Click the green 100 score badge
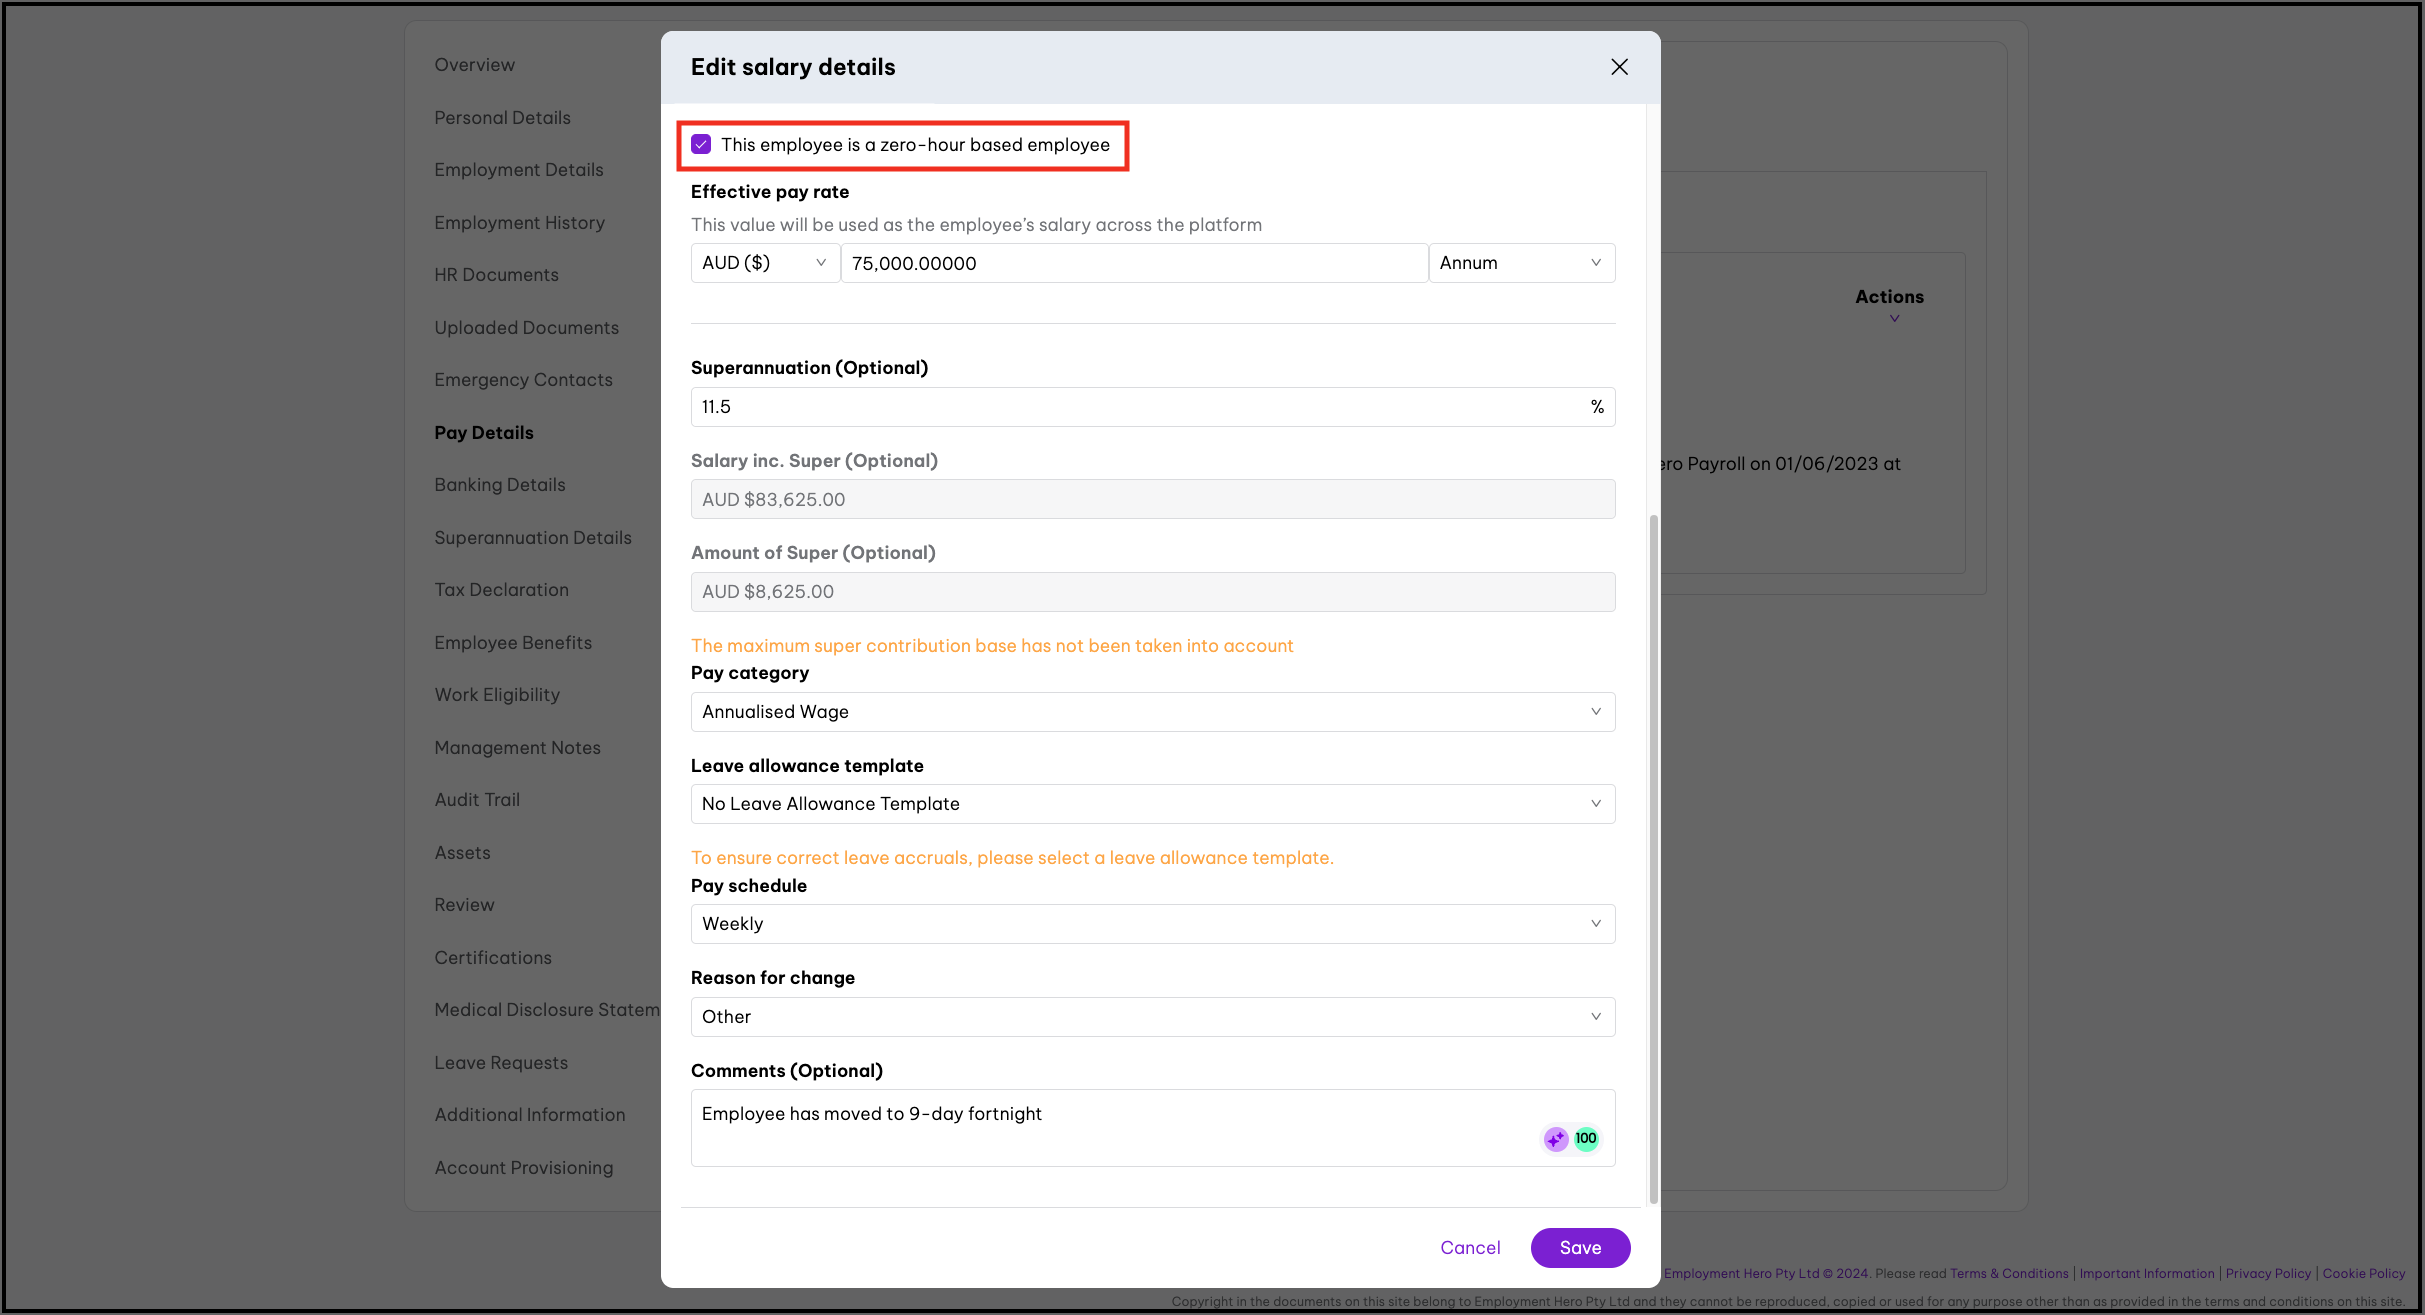This screenshot has width=2425, height=1315. pos(1586,1139)
